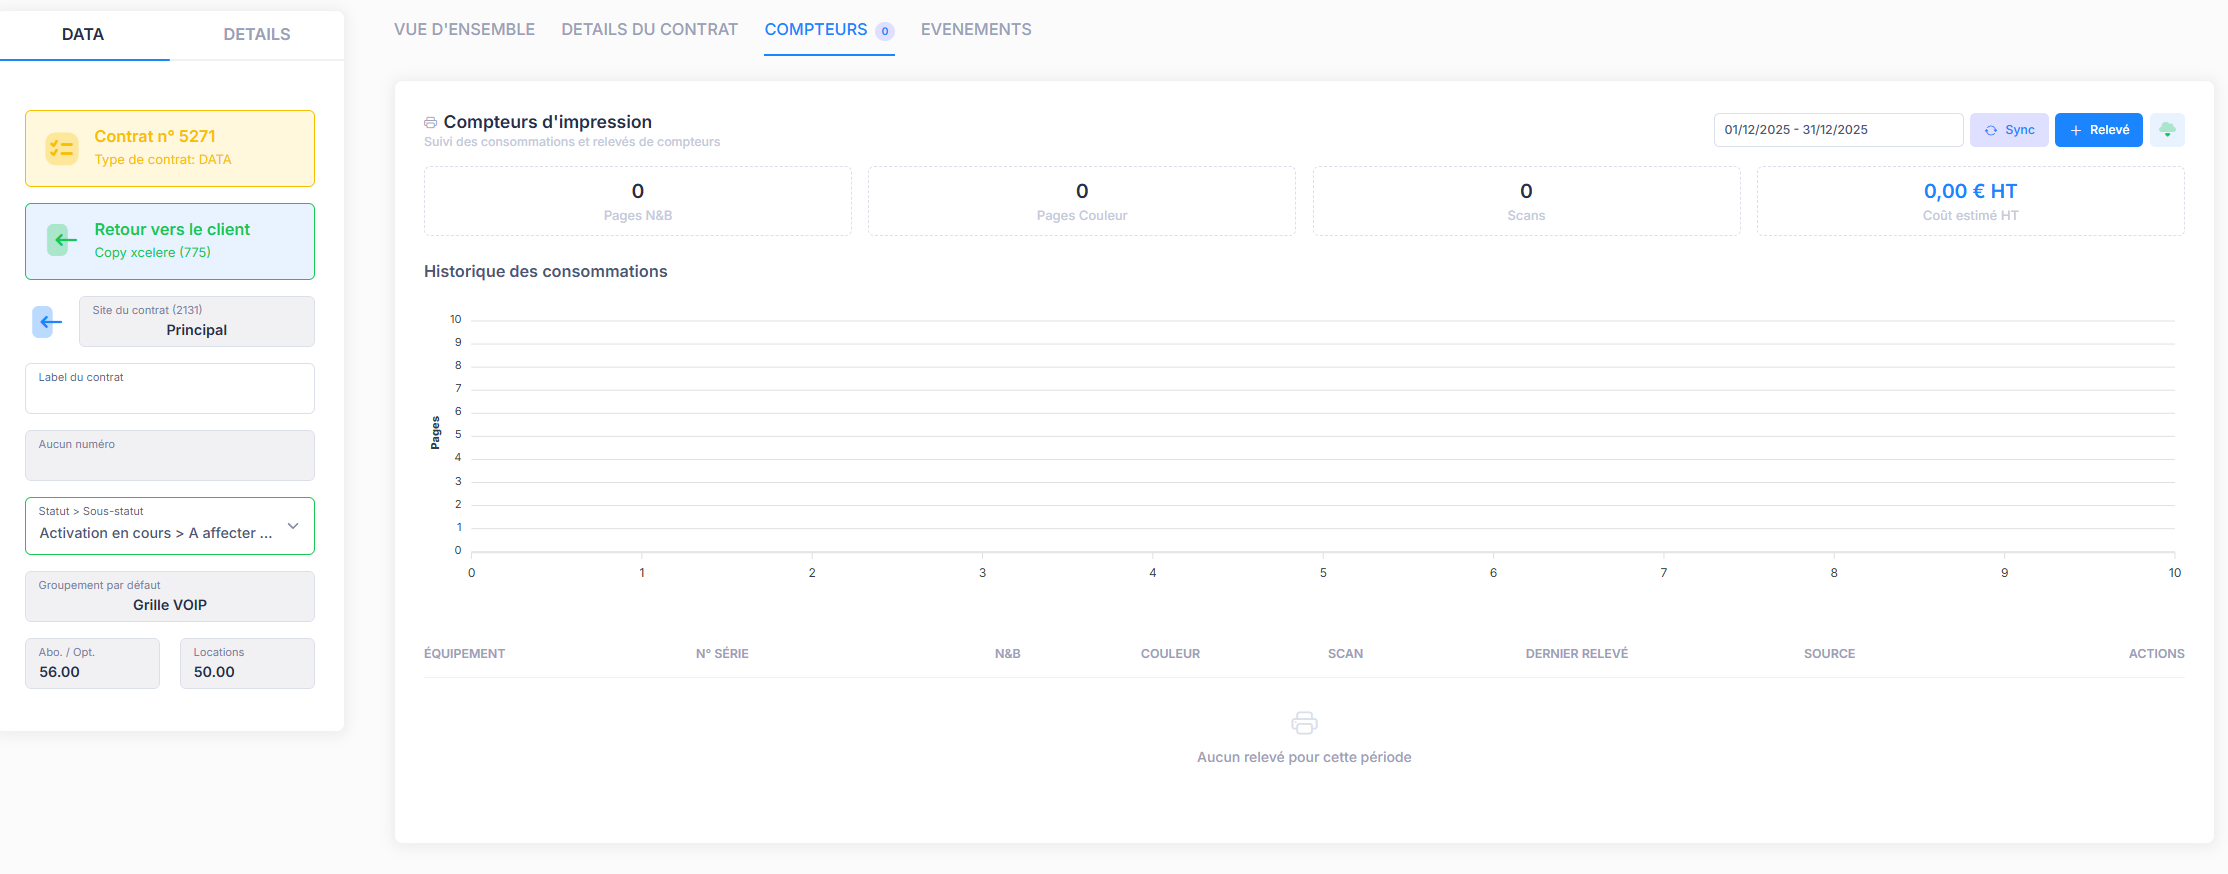Click the Groupement par défaut Grille VOIP field

170,596
